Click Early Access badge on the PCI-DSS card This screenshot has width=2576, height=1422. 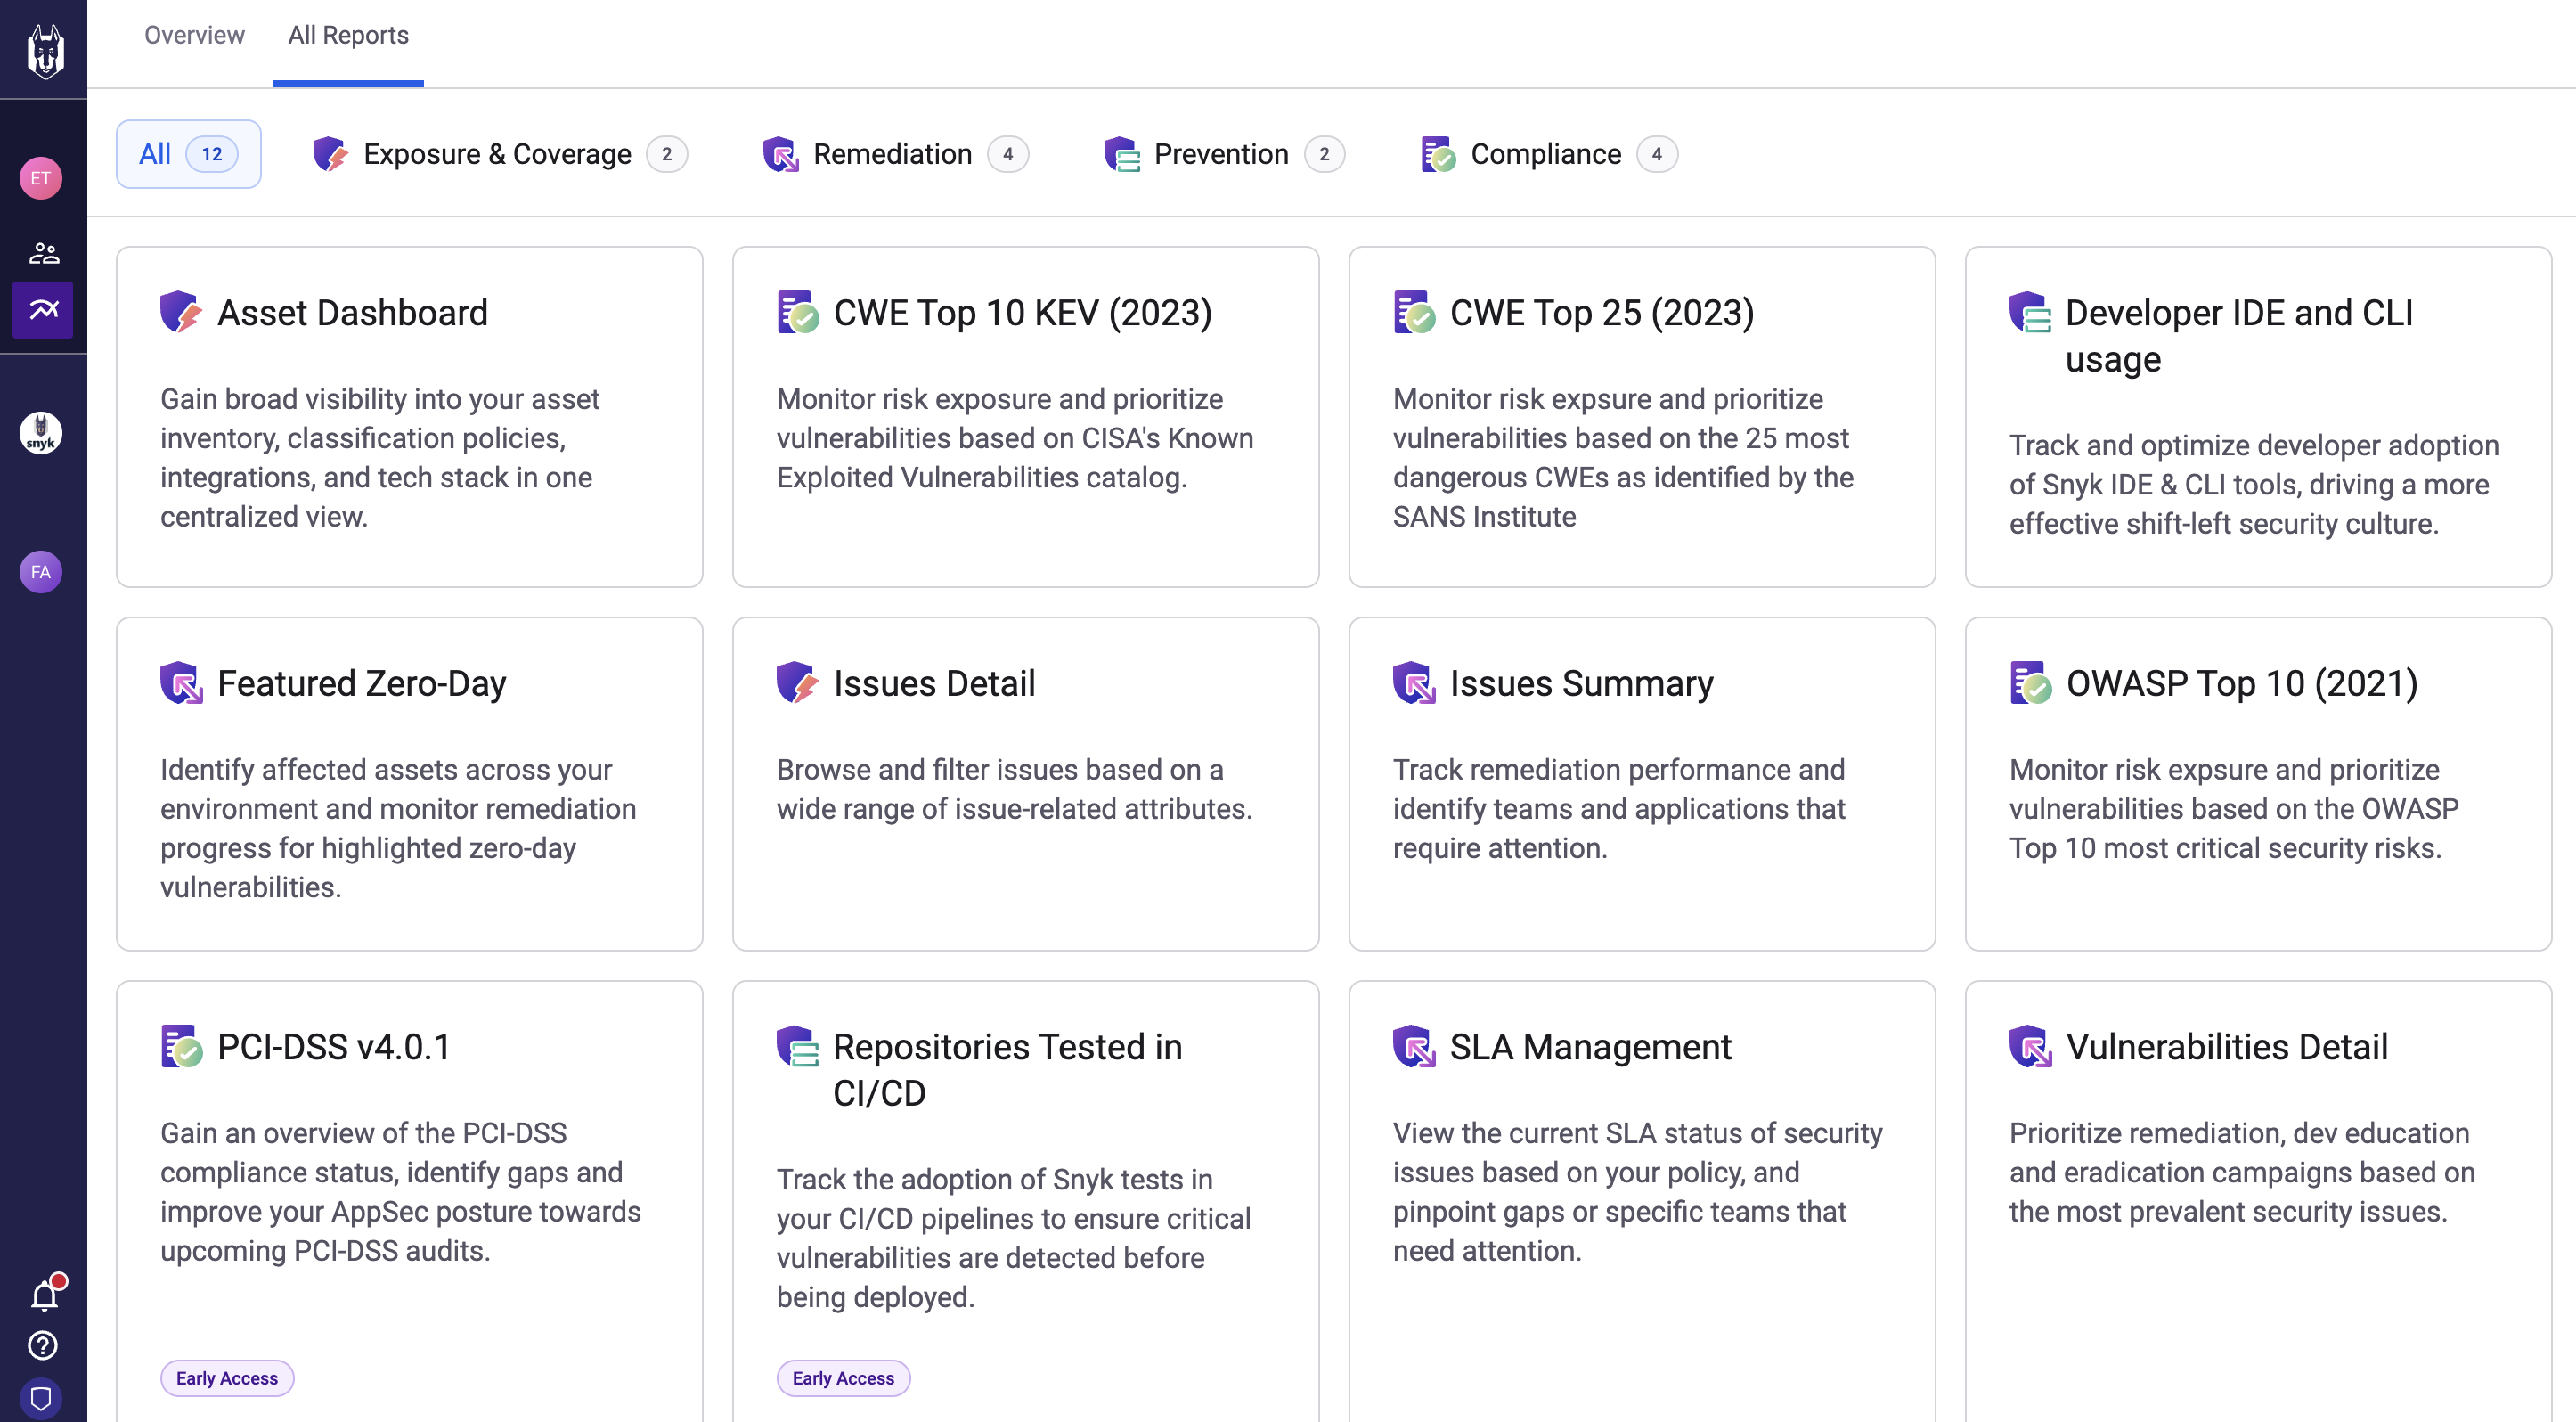coord(227,1378)
